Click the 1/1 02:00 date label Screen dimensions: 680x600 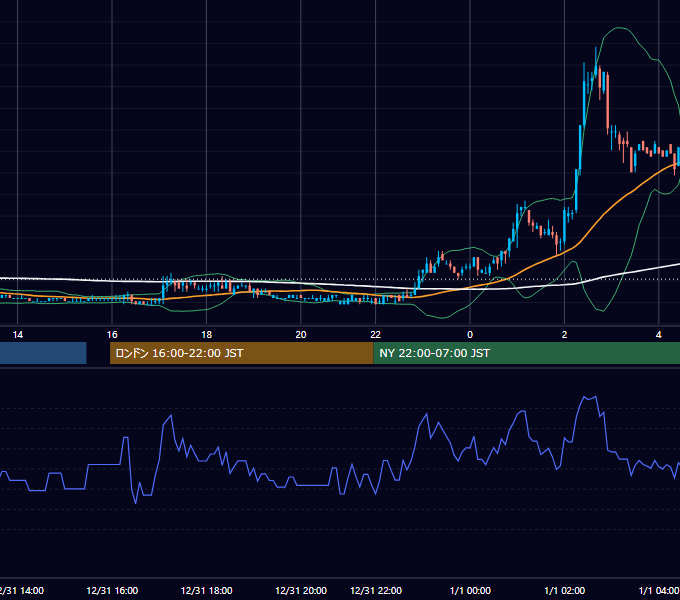click(565, 590)
